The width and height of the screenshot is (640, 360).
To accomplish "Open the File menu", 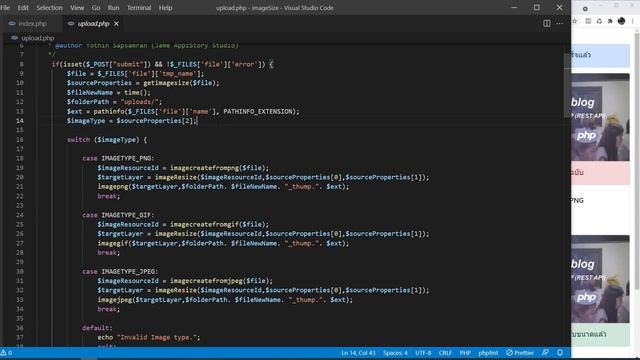I will [x=5, y=8].
